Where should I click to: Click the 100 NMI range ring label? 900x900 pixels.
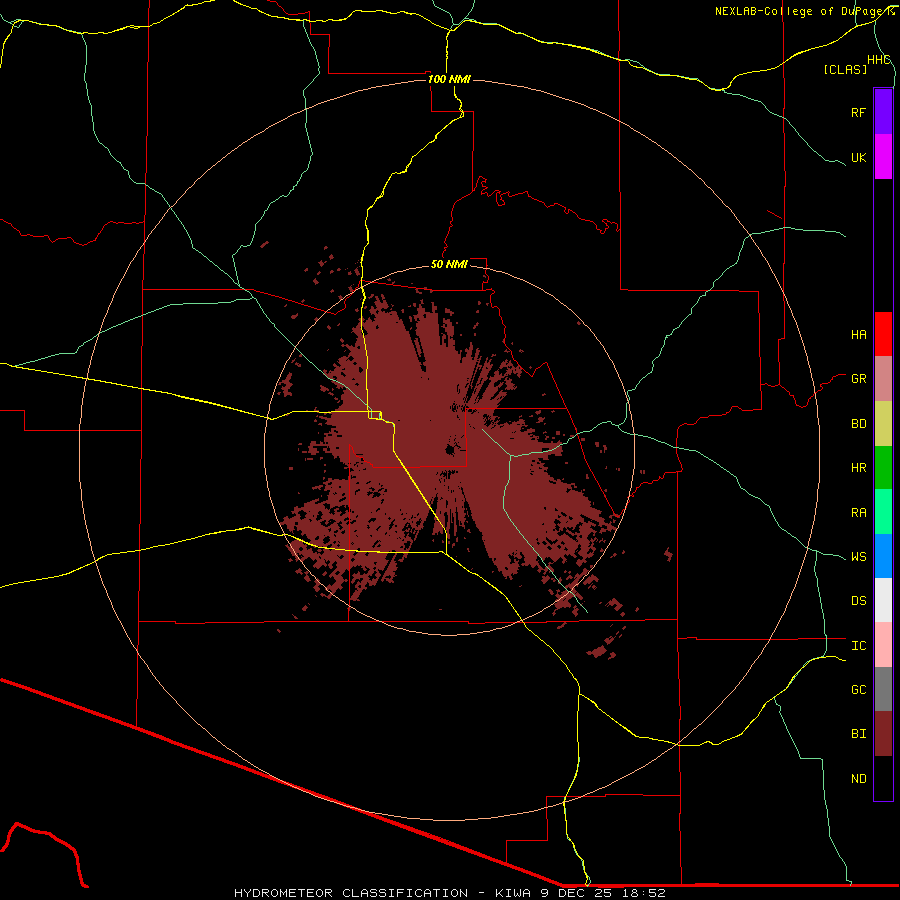coord(449,79)
